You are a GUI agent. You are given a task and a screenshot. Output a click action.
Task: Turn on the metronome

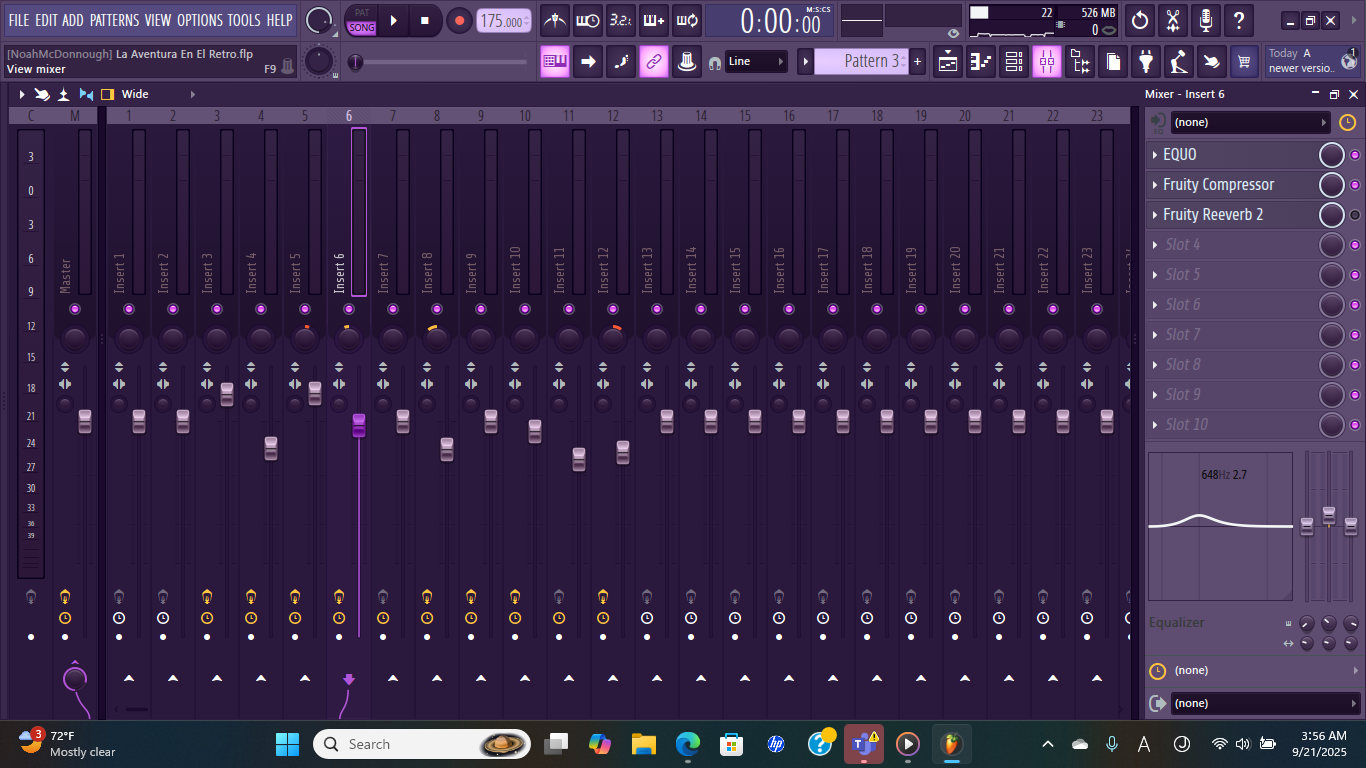(555, 20)
